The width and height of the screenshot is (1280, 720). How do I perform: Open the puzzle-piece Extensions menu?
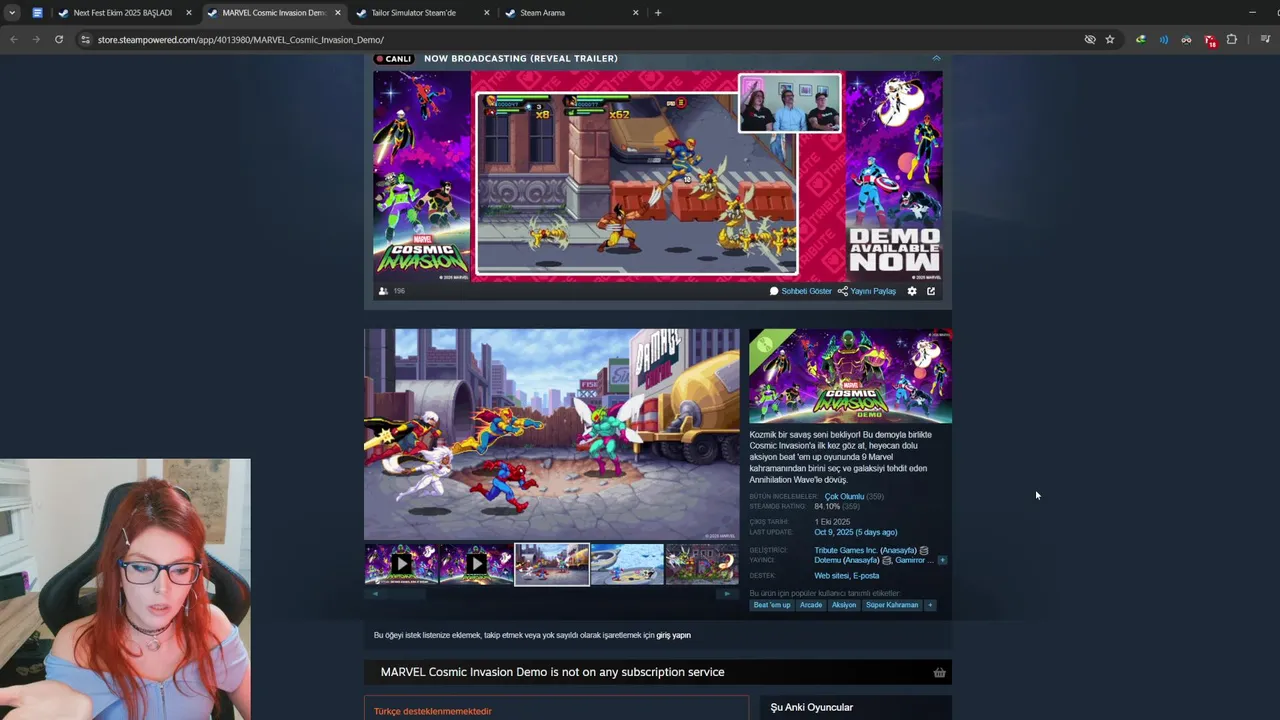coord(1232,39)
